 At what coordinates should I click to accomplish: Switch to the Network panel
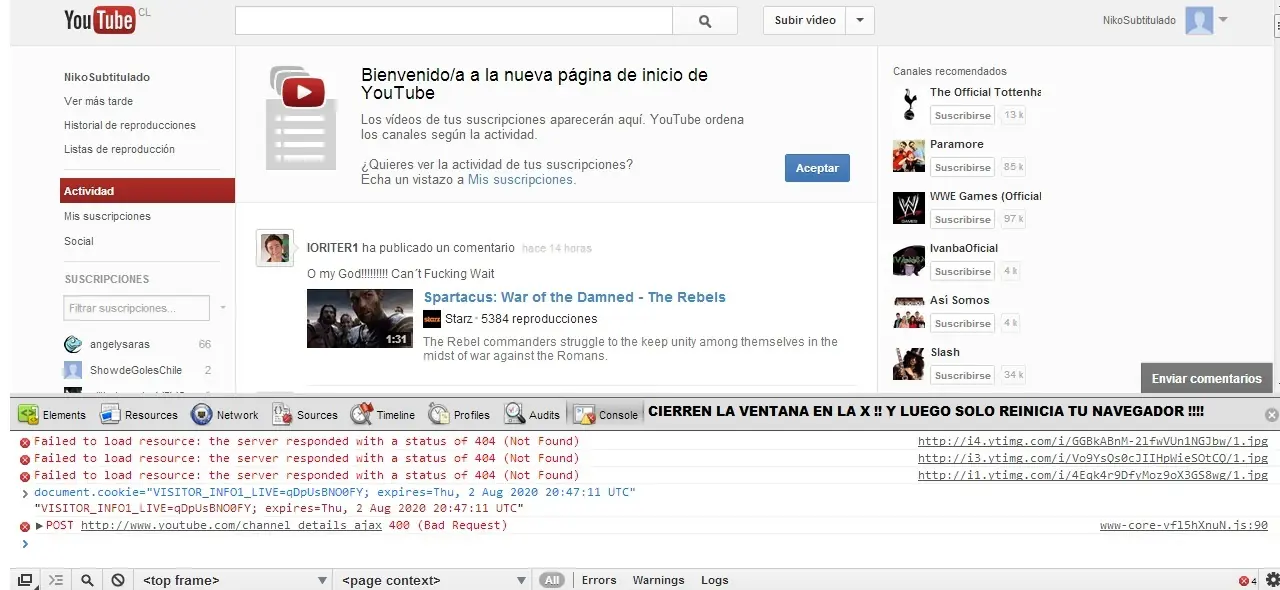tap(225, 414)
